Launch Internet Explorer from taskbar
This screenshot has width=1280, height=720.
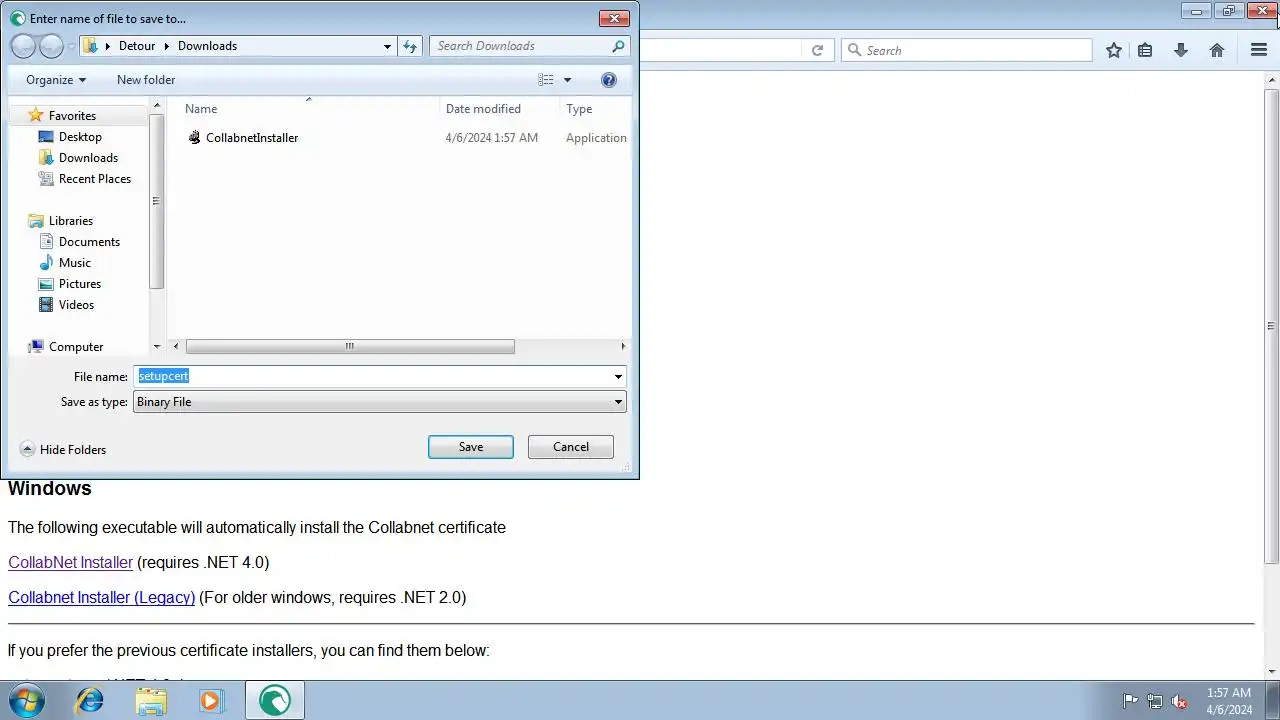(90, 700)
